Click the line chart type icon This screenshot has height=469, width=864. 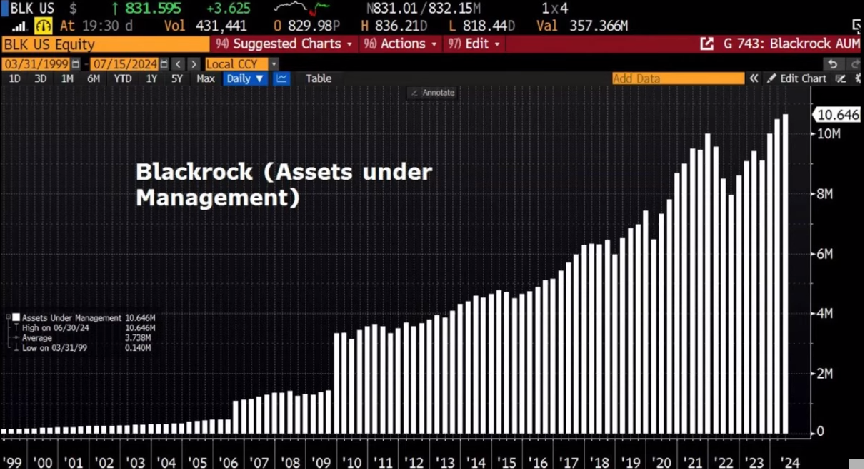pos(281,79)
